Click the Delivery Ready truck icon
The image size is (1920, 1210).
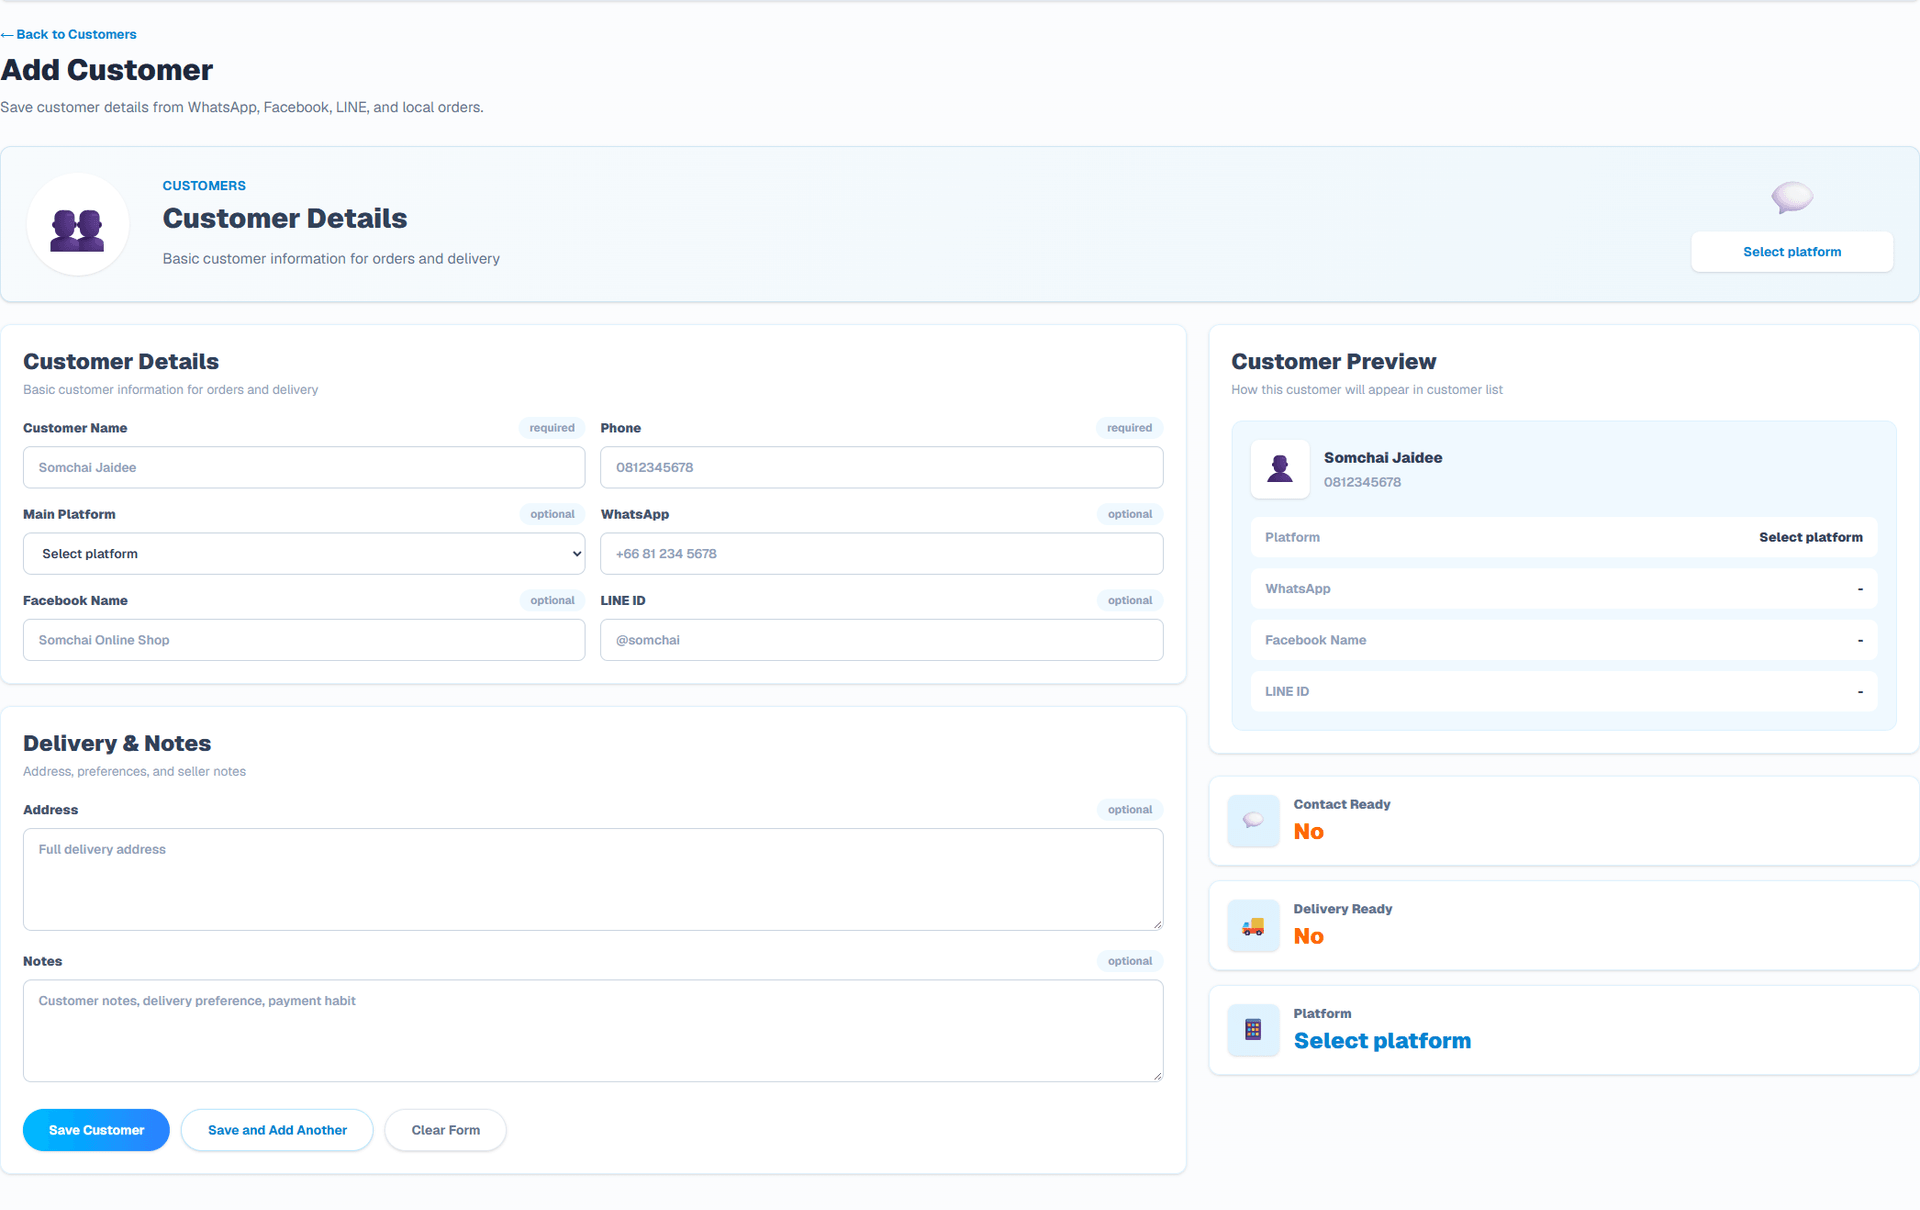[1253, 926]
